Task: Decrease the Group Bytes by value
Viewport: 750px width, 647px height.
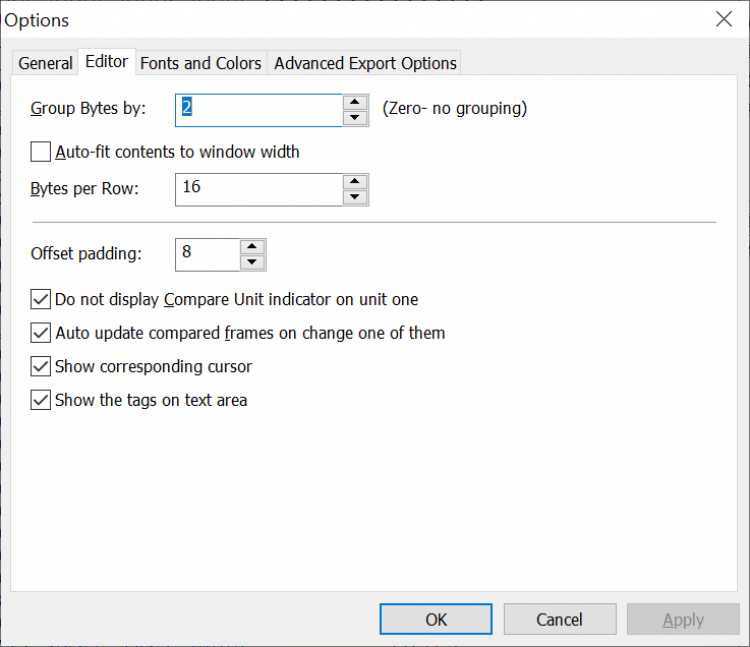Action: coord(355,118)
